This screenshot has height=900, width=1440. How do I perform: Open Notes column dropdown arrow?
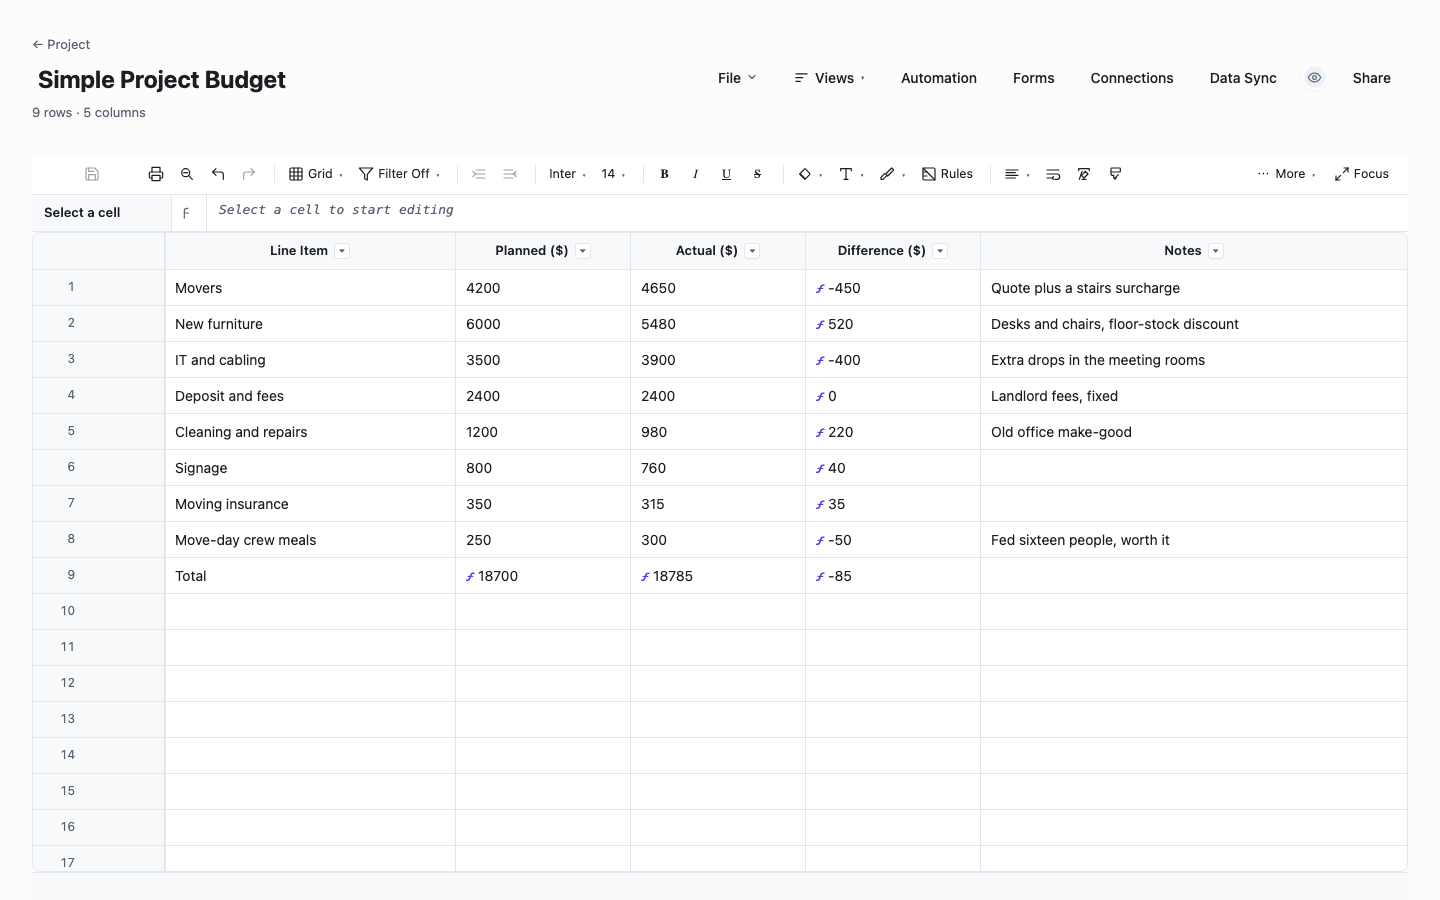(1216, 251)
